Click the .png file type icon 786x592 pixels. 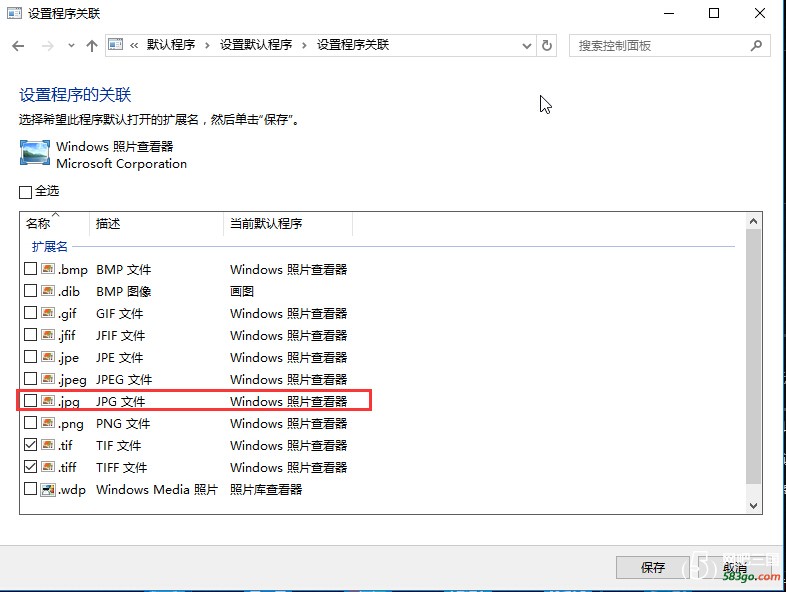(48, 423)
